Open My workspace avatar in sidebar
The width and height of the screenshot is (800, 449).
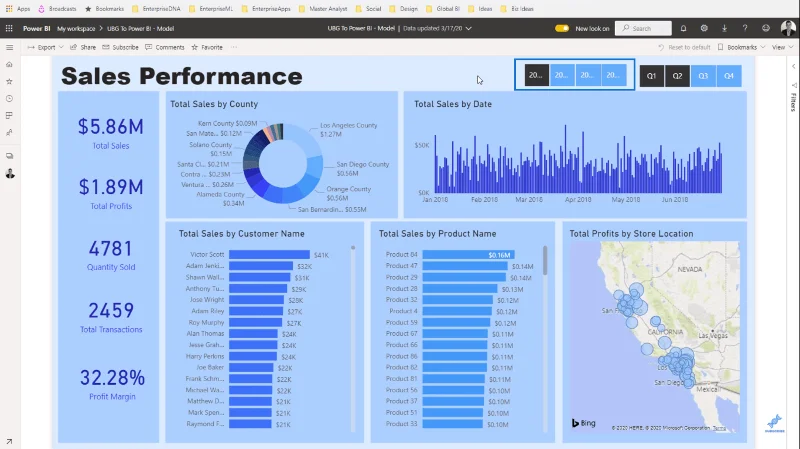point(10,173)
